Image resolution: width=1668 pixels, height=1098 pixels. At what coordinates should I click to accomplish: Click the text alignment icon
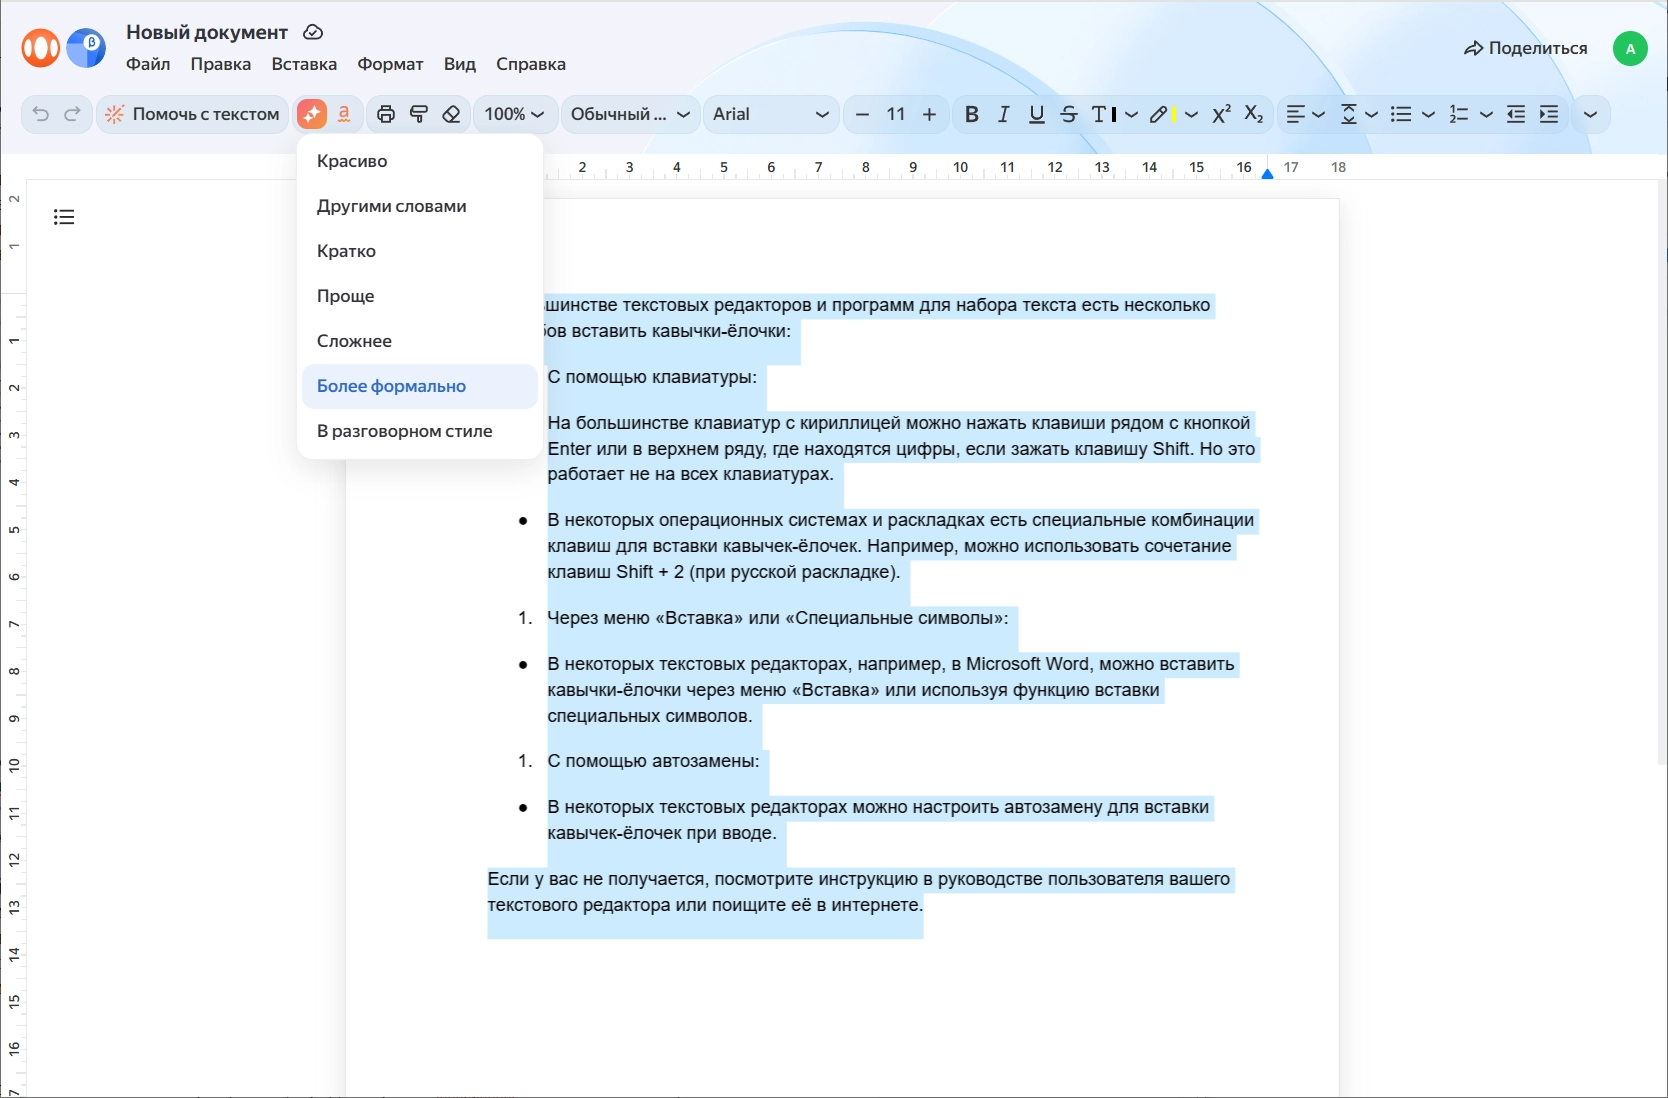point(1295,114)
